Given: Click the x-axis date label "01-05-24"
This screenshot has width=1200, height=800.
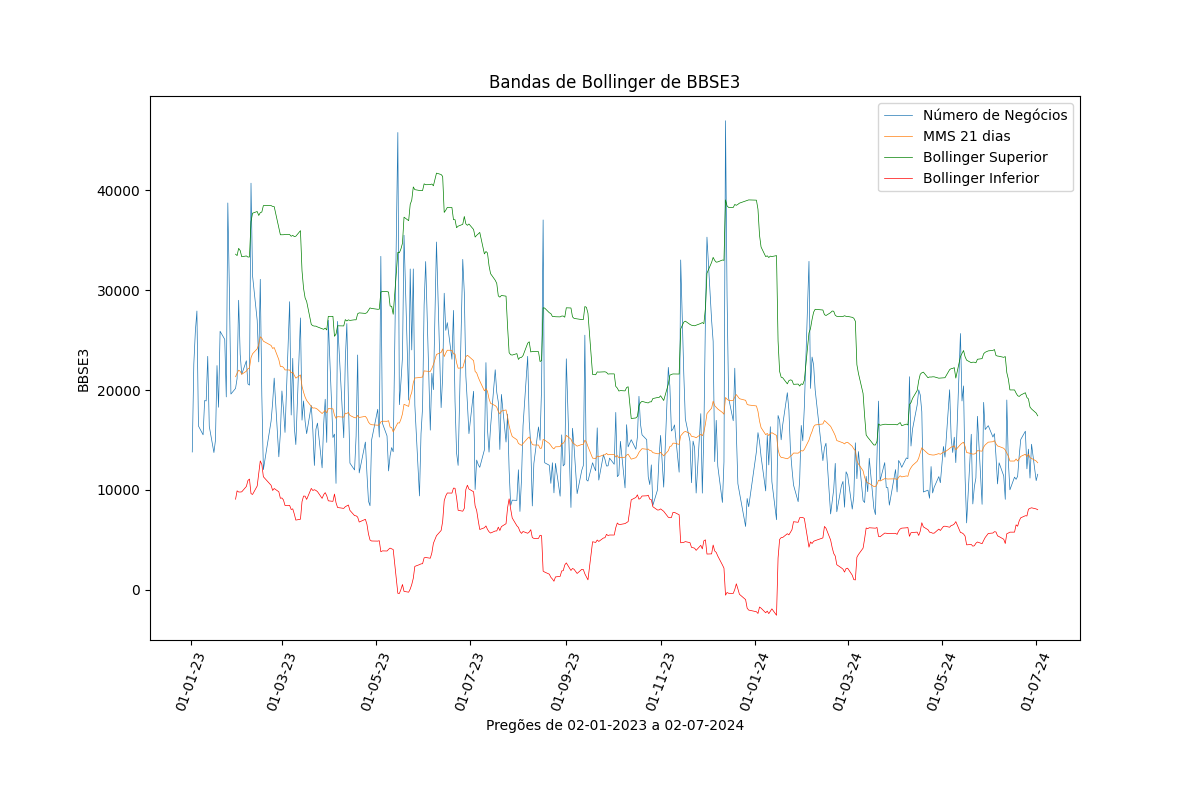Looking at the screenshot, I should coord(942,681).
